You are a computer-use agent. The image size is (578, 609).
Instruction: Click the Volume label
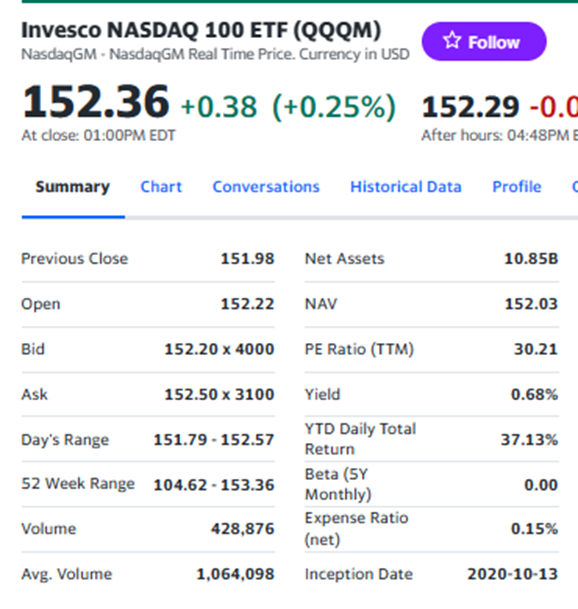tap(49, 529)
